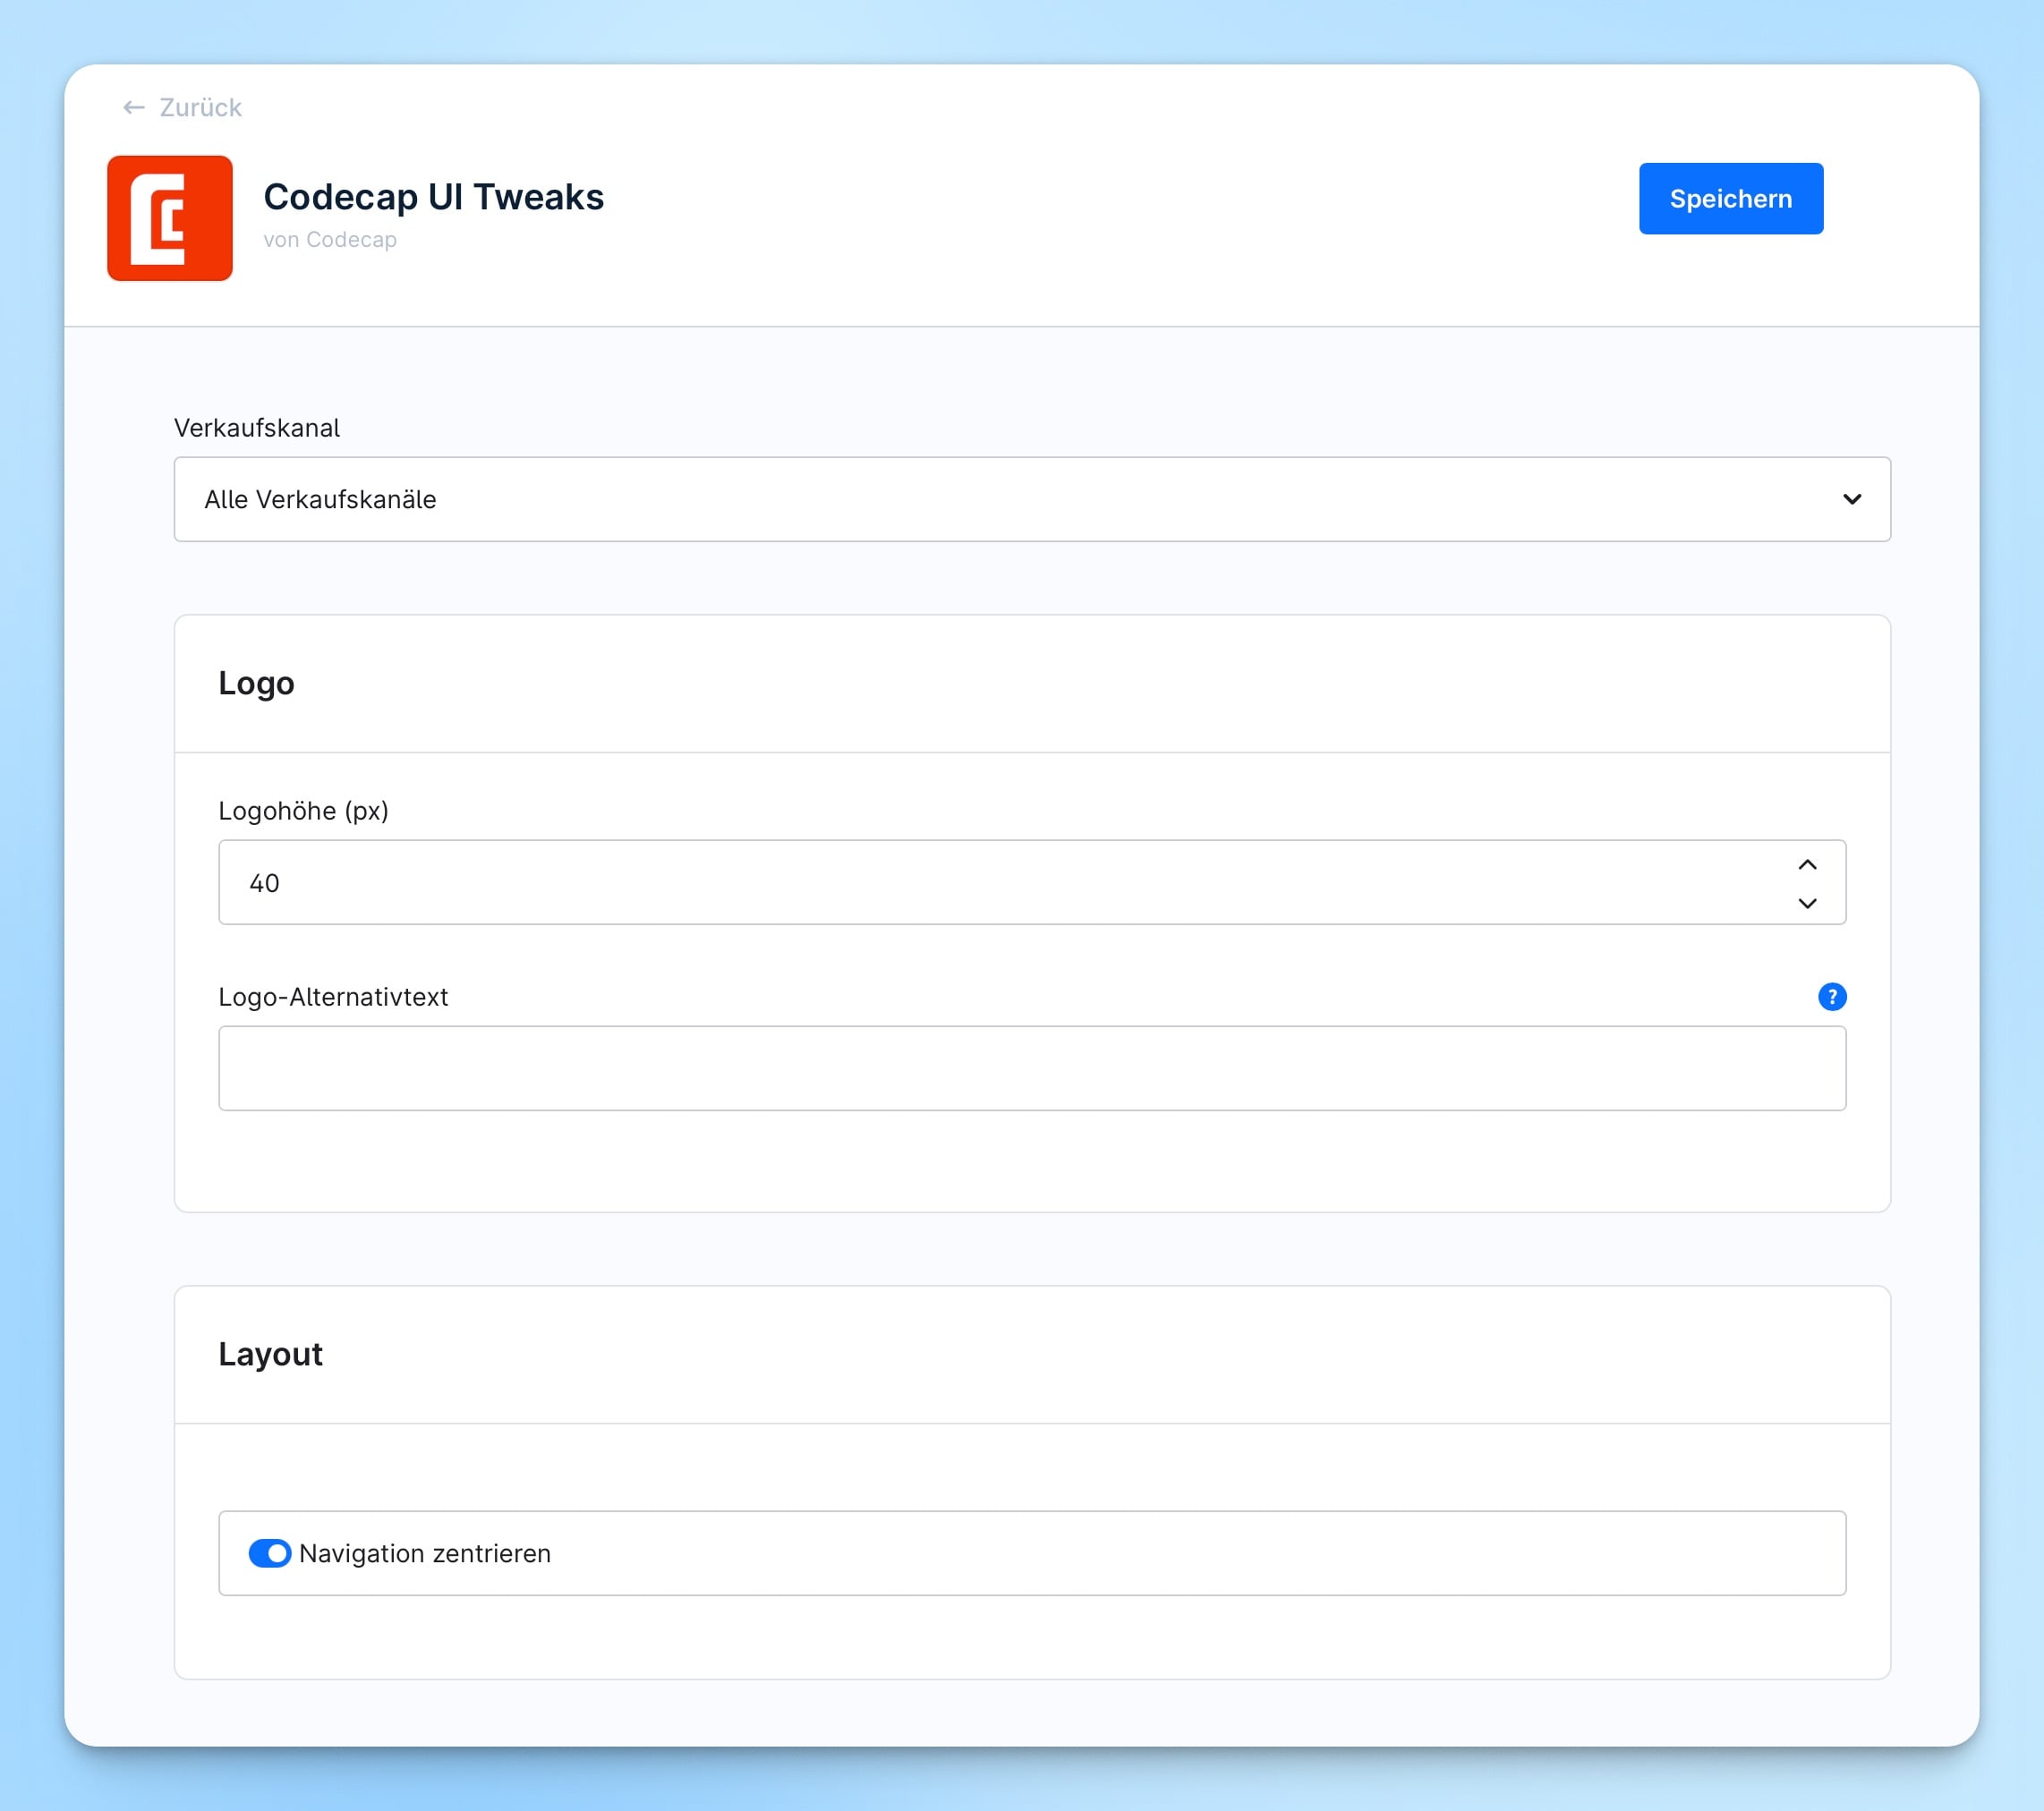The image size is (2044, 1811).
Task: Click the Logo section heading
Action: 256,683
